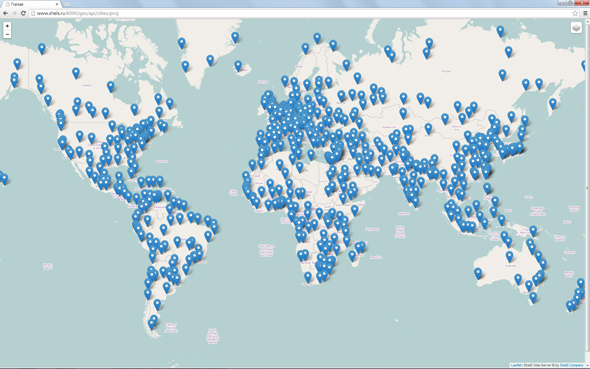This screenshot has width=590, height=369.
Task: Open the map layers control
Action: [x=576, y=28]
